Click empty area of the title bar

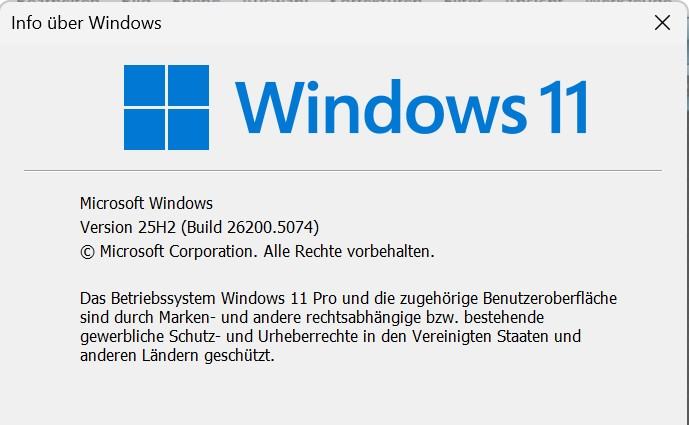pos(395,23)
